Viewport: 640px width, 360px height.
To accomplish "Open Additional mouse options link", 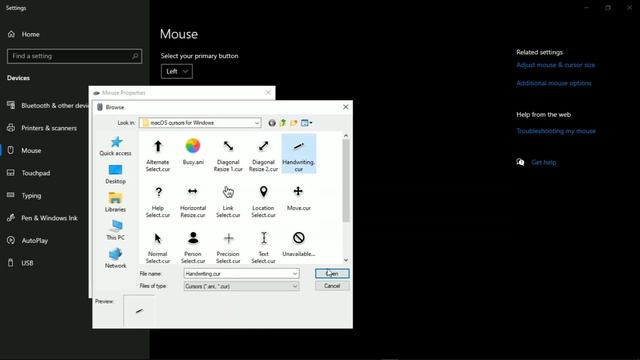I will 553,83.
